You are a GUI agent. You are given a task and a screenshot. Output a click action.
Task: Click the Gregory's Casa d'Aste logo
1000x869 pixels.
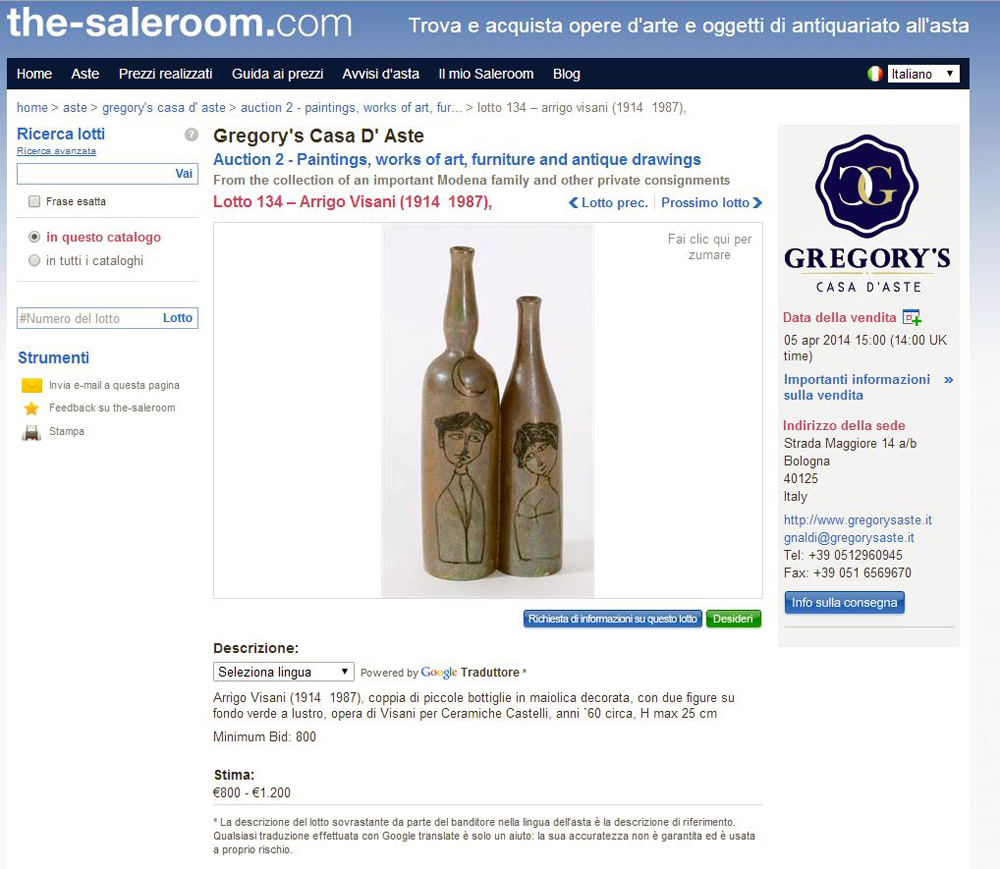click(867, 214)
